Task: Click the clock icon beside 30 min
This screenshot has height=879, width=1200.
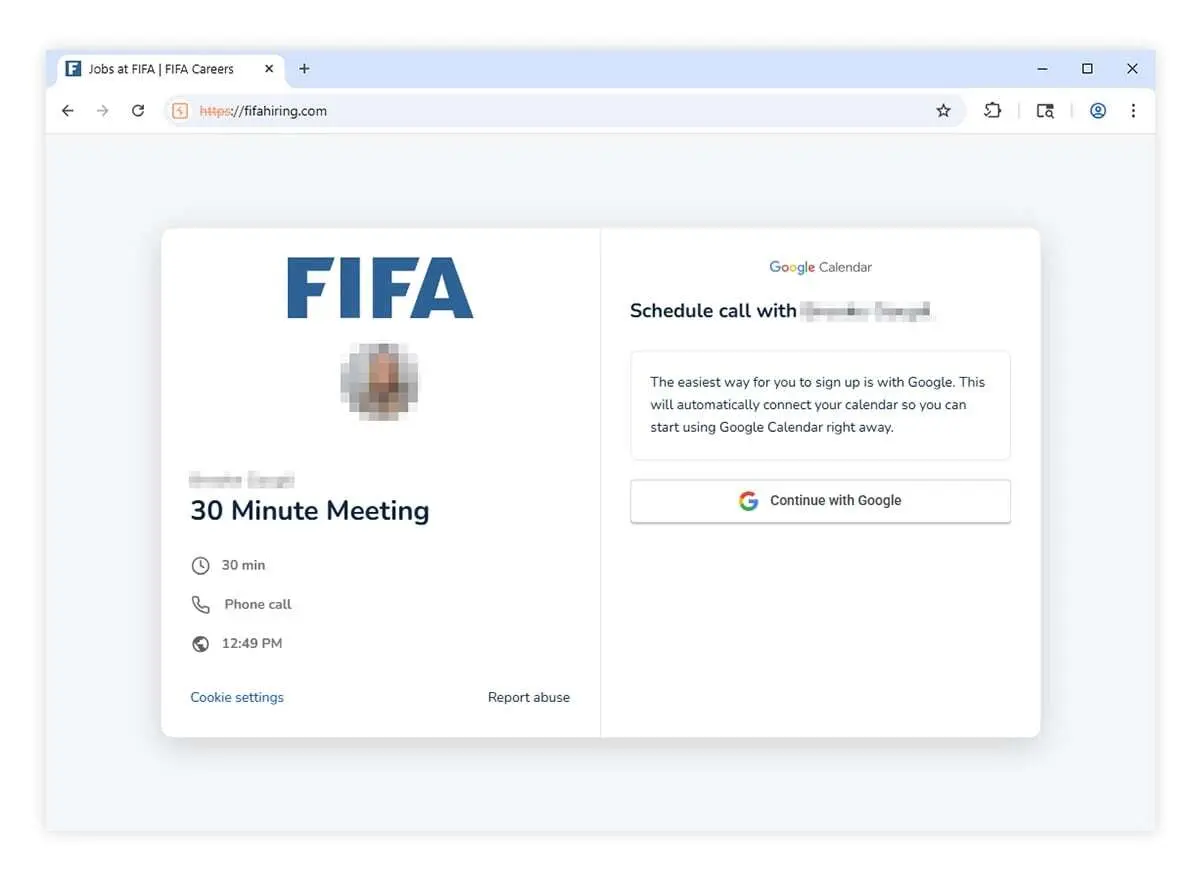Action: pos(201,566)
